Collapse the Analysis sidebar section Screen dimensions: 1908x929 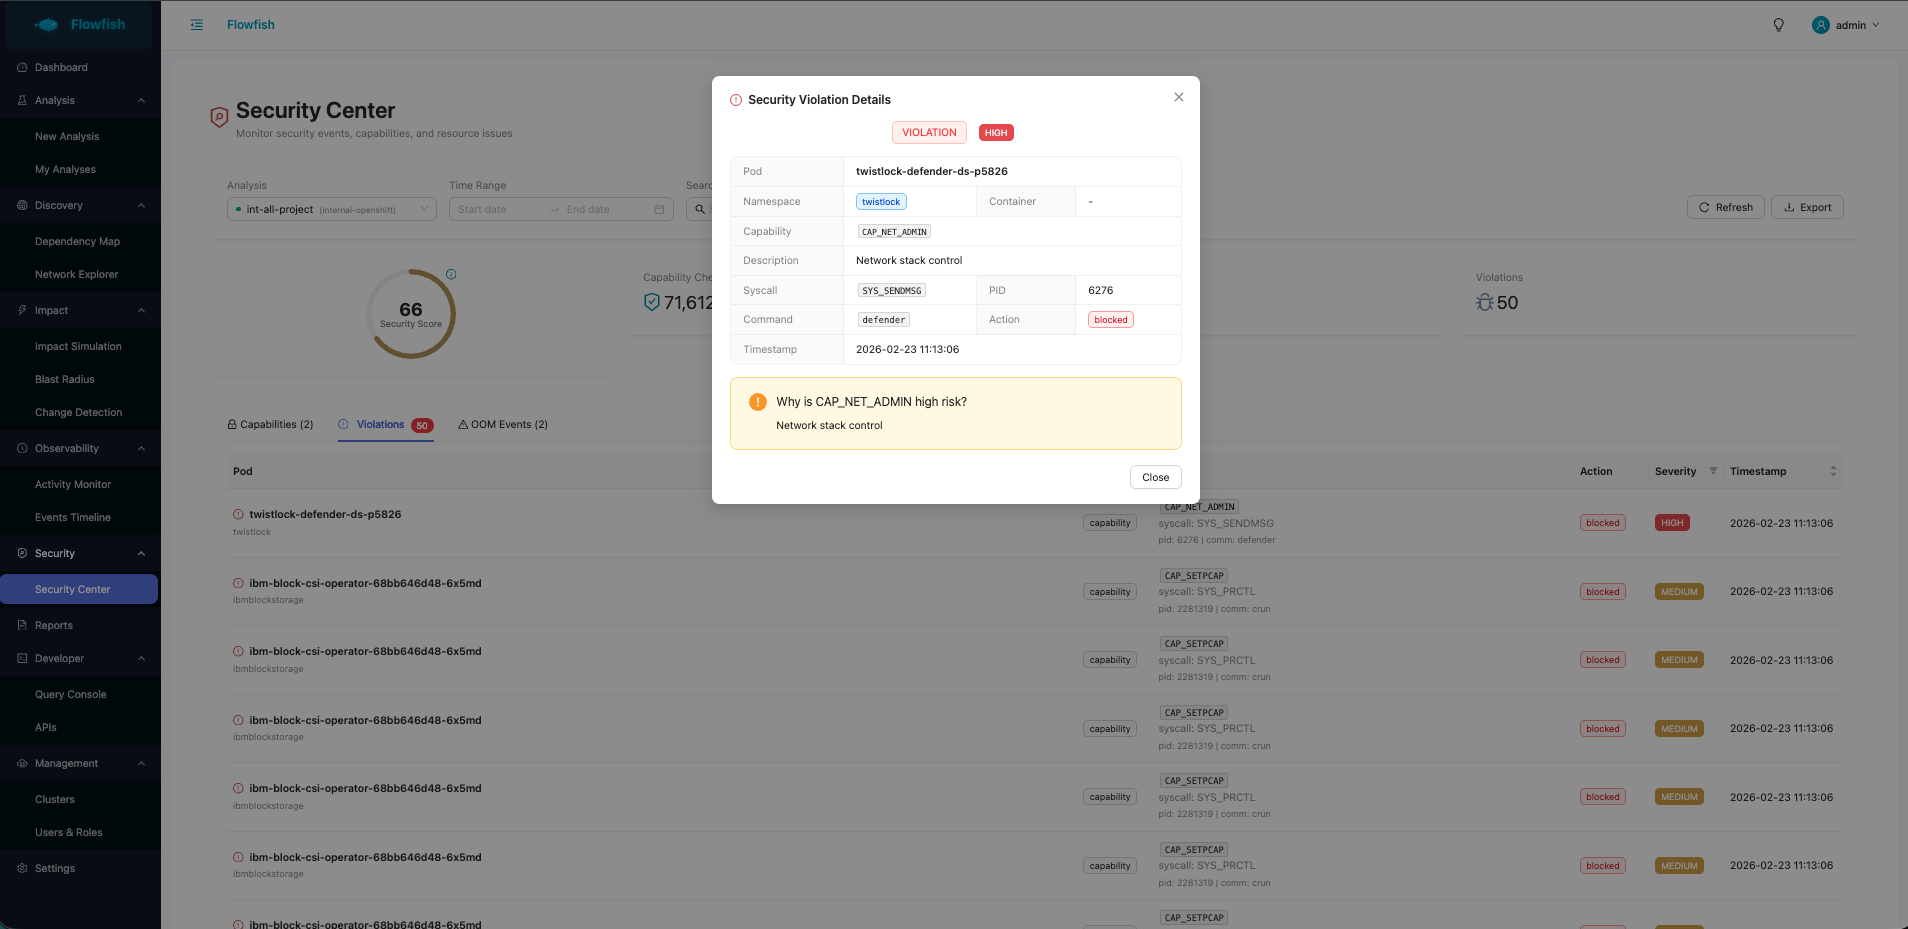coord(80,100)
